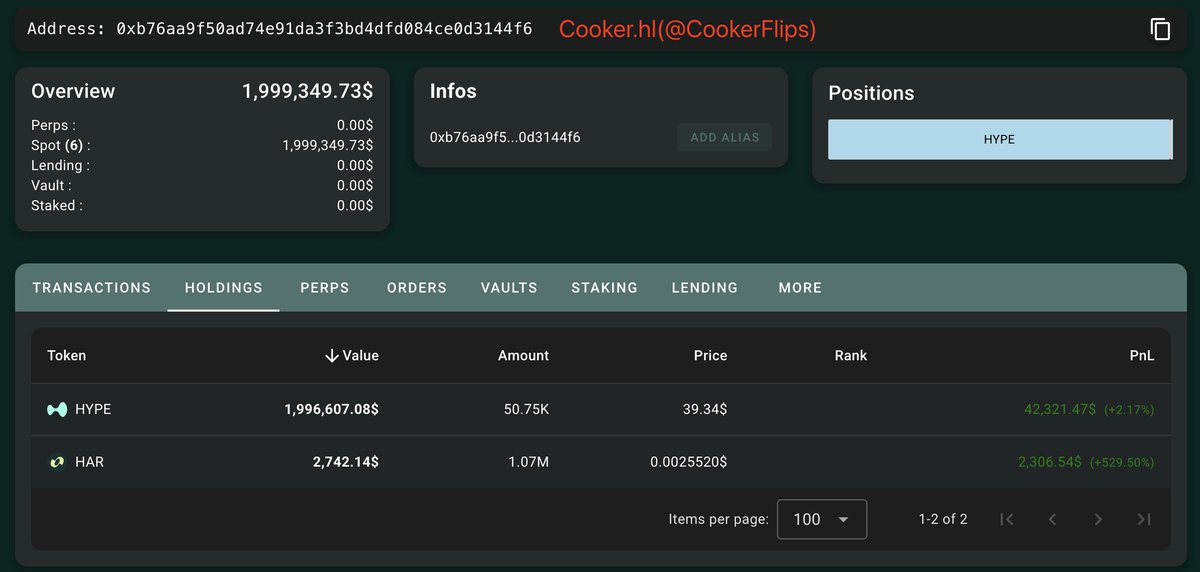
Task: Go to the first page of holdings
Action: tap(1007, 519)
